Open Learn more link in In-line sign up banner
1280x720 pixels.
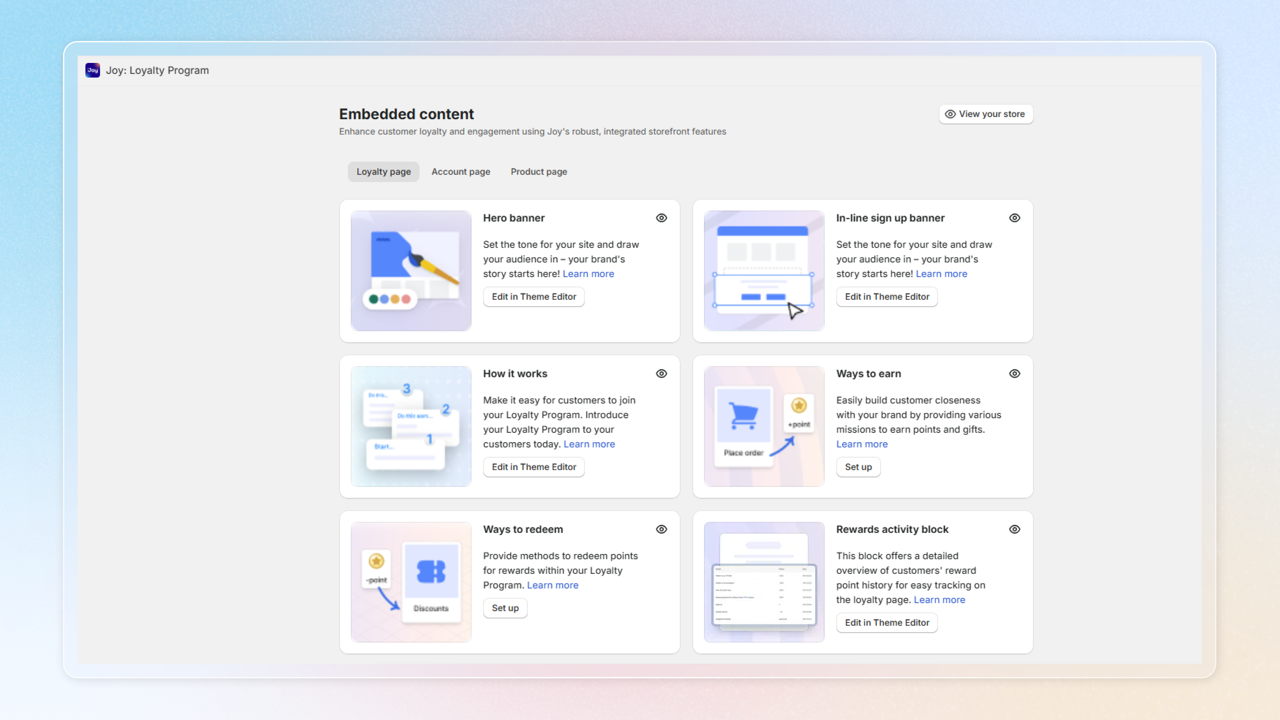pos(941,274)
